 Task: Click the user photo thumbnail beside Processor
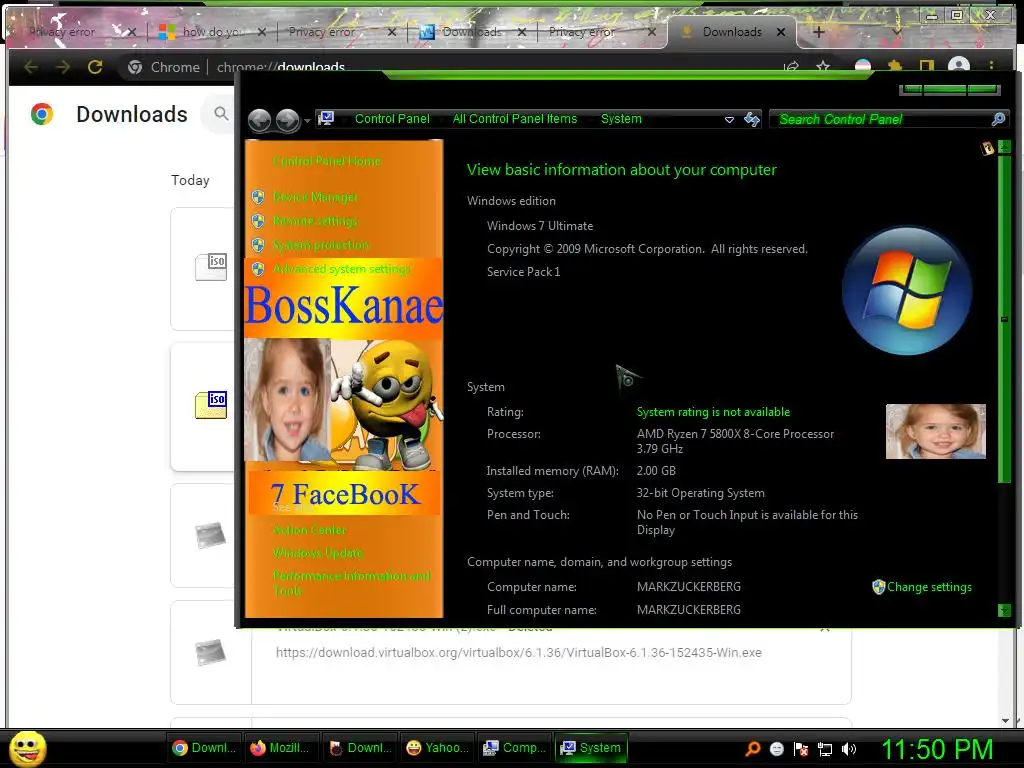(935, 431)
